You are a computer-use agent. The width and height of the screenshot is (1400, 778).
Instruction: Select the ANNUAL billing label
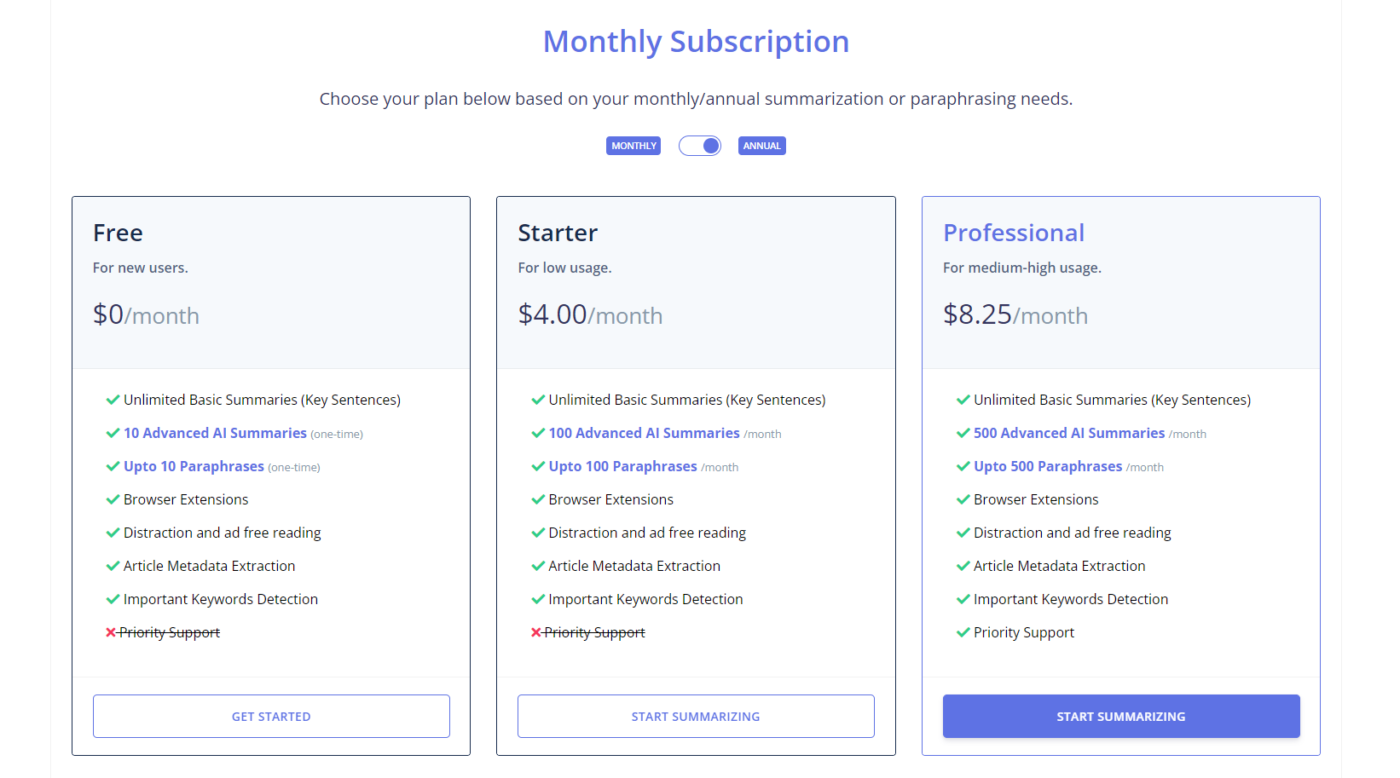click(x=762, y=146)
